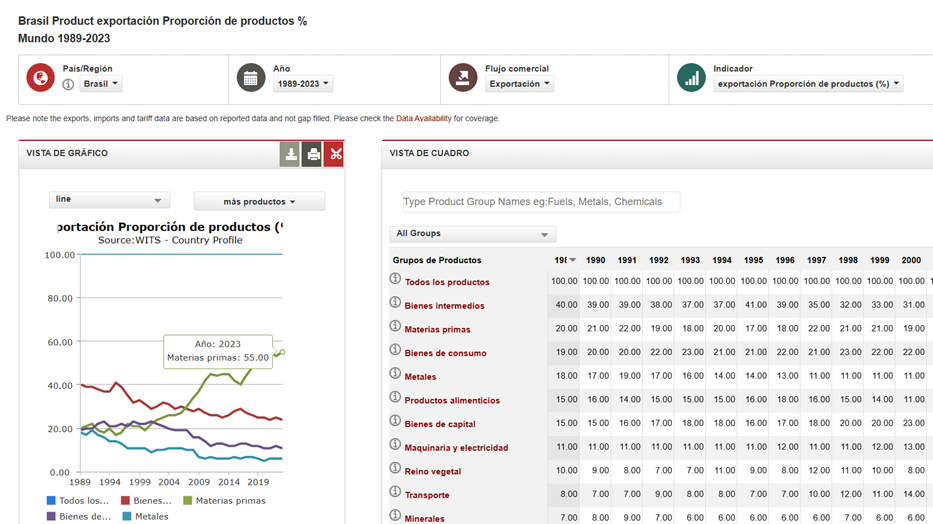This screenshot has height=524, width=933.
Task: Click info icon next to Metales row
Action: click(x=395, y=376)
